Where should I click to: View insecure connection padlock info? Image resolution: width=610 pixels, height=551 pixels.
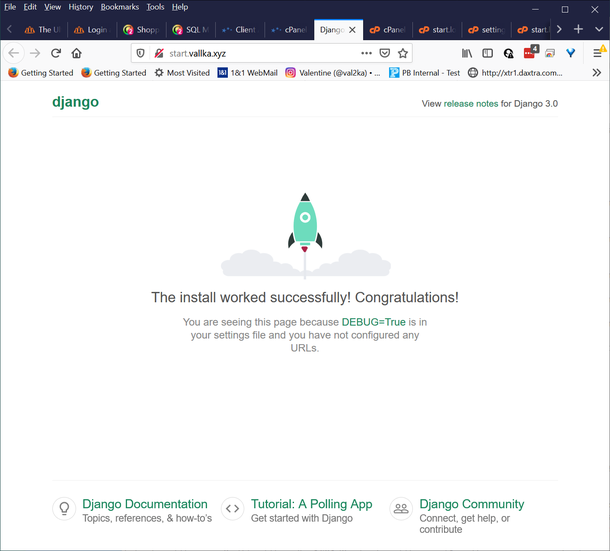pos(159,53)
